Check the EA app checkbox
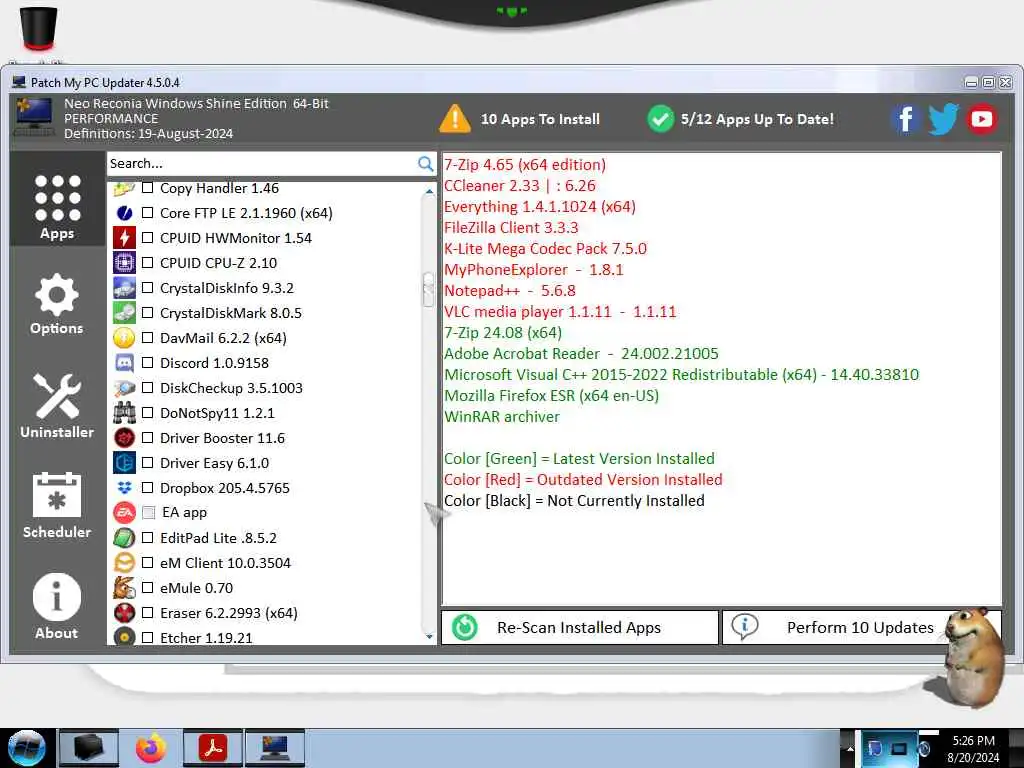The image size is (1024, 768). [x=148, y=513]
